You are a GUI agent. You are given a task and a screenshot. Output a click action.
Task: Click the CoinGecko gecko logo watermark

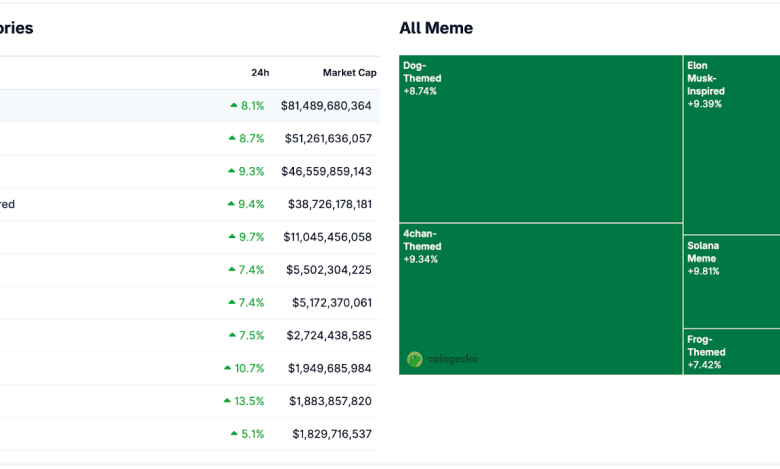click(x=415, y=359)
